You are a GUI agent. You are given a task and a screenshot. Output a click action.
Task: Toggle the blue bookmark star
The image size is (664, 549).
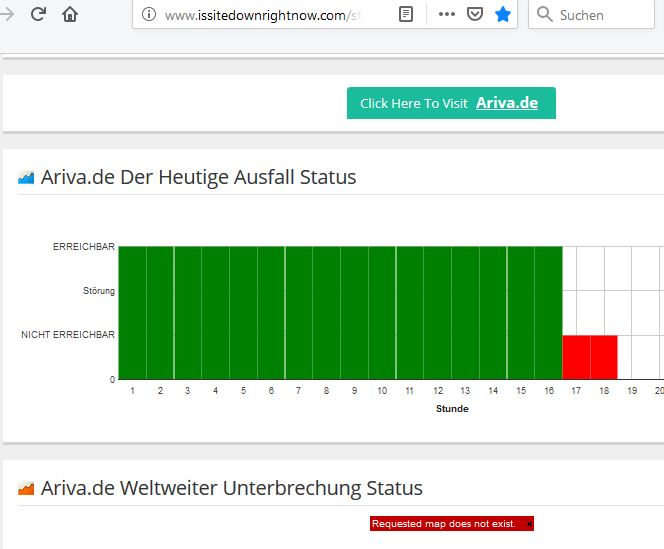click(x=503, y=14)
